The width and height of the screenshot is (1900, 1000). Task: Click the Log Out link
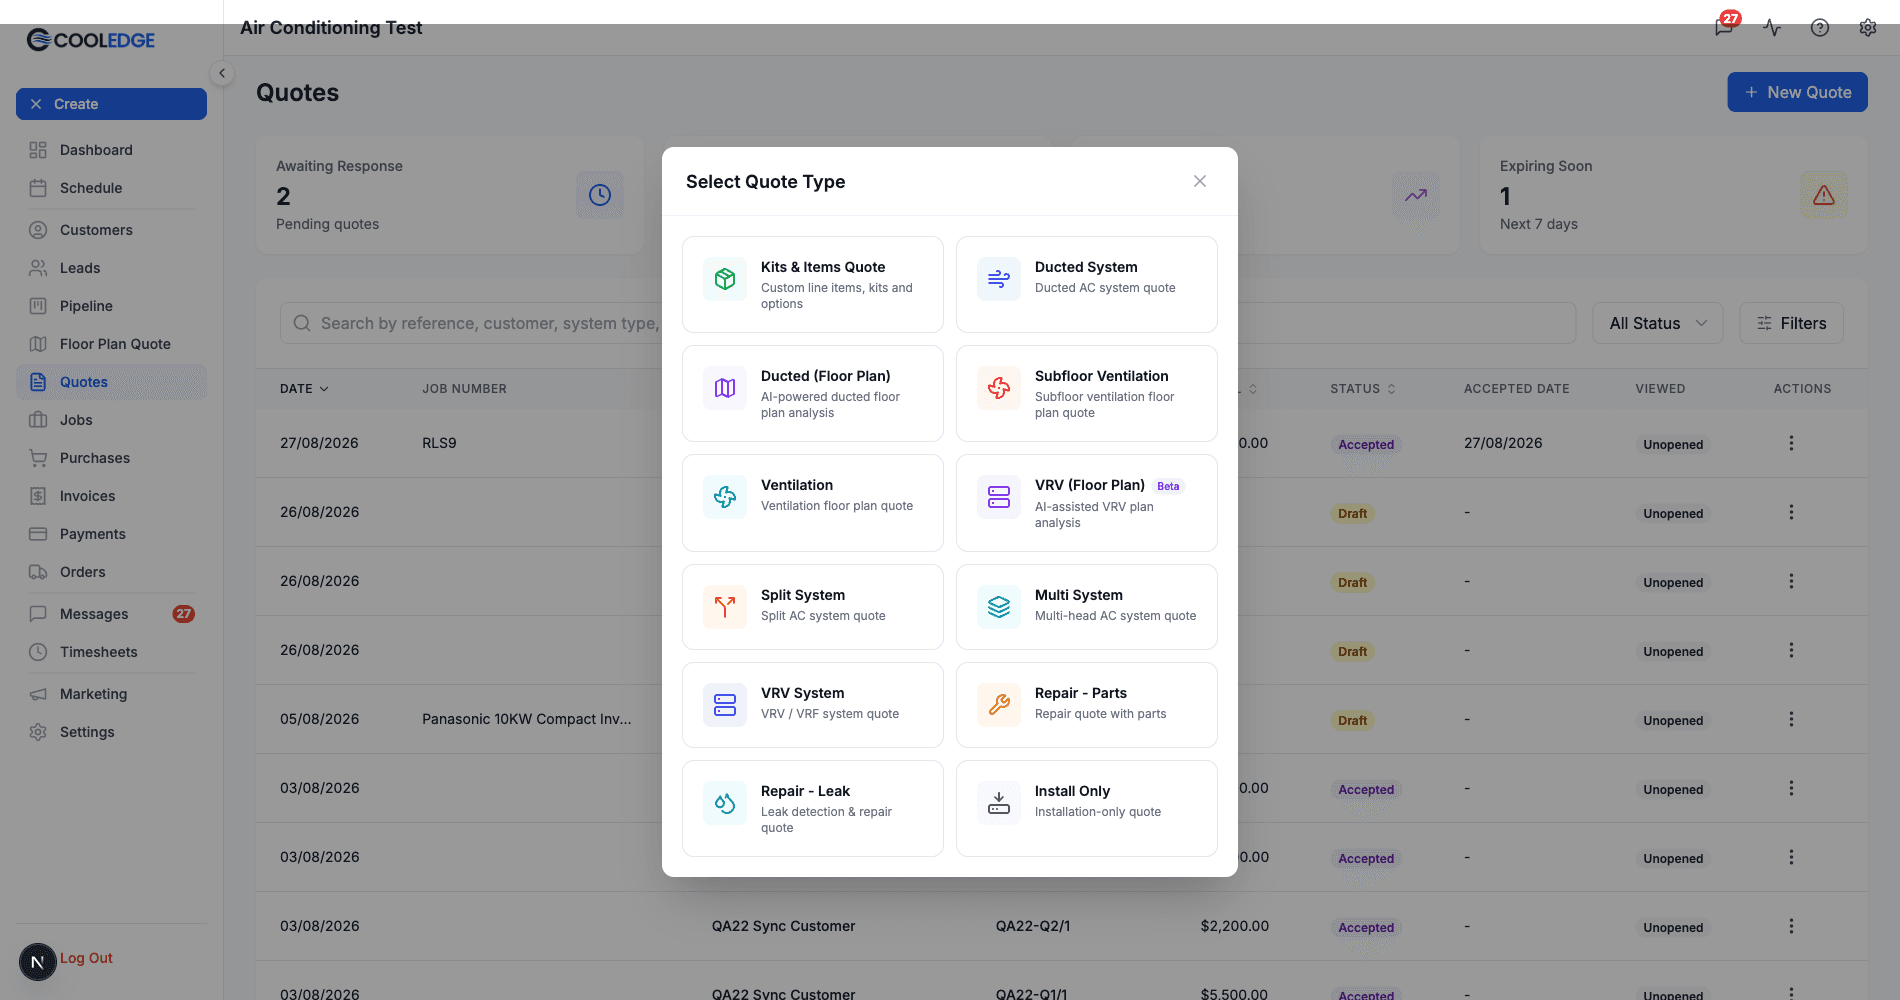[86, 958]
